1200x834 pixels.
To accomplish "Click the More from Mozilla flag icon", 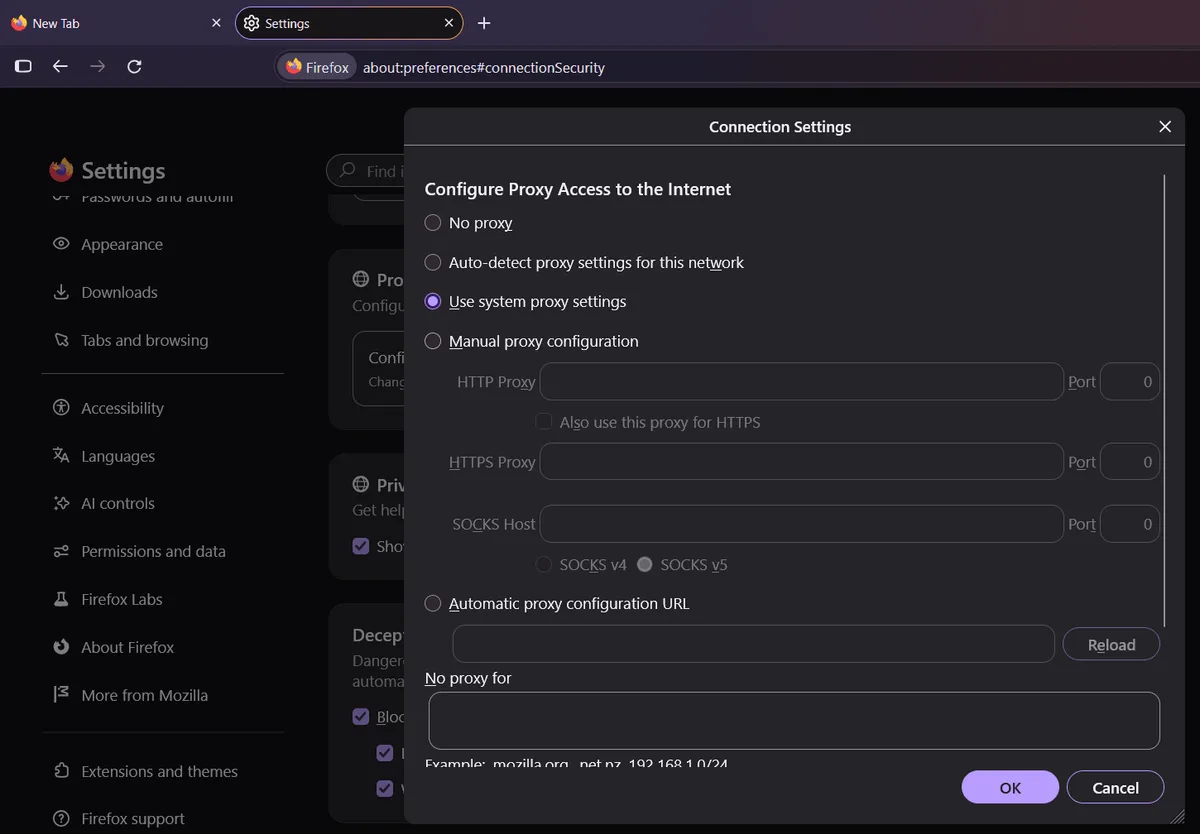I will [x=61, y=695].
